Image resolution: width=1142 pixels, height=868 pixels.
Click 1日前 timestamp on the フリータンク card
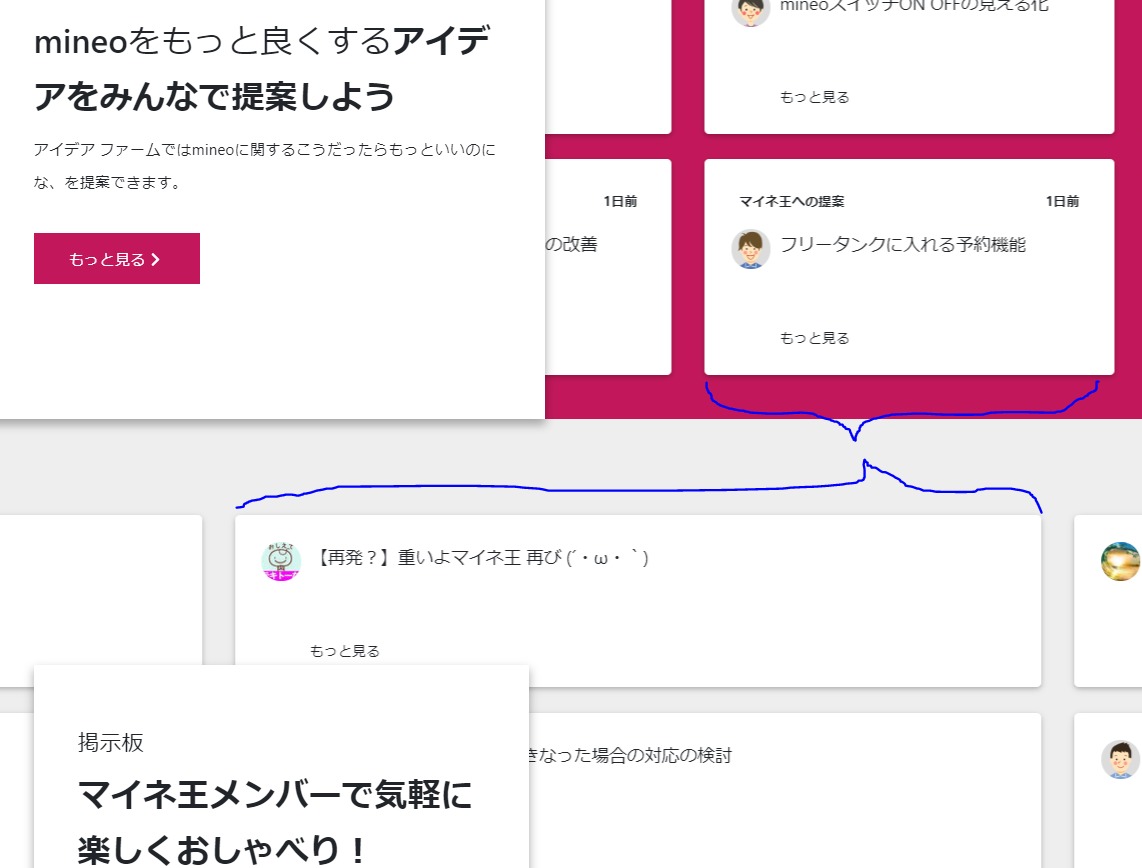click(x=1062, y=201)
